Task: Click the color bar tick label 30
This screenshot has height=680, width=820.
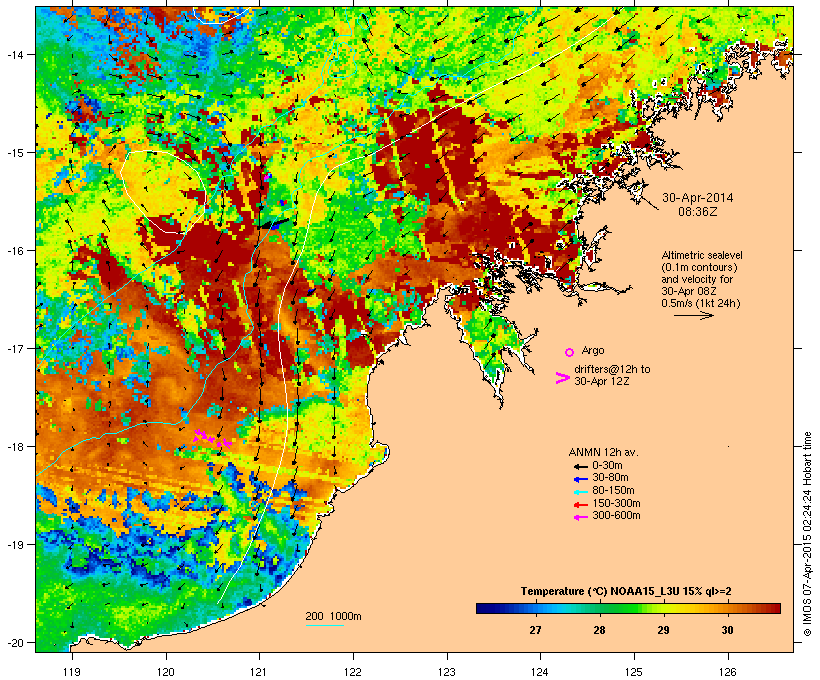Action: click(x=727, y=630)
